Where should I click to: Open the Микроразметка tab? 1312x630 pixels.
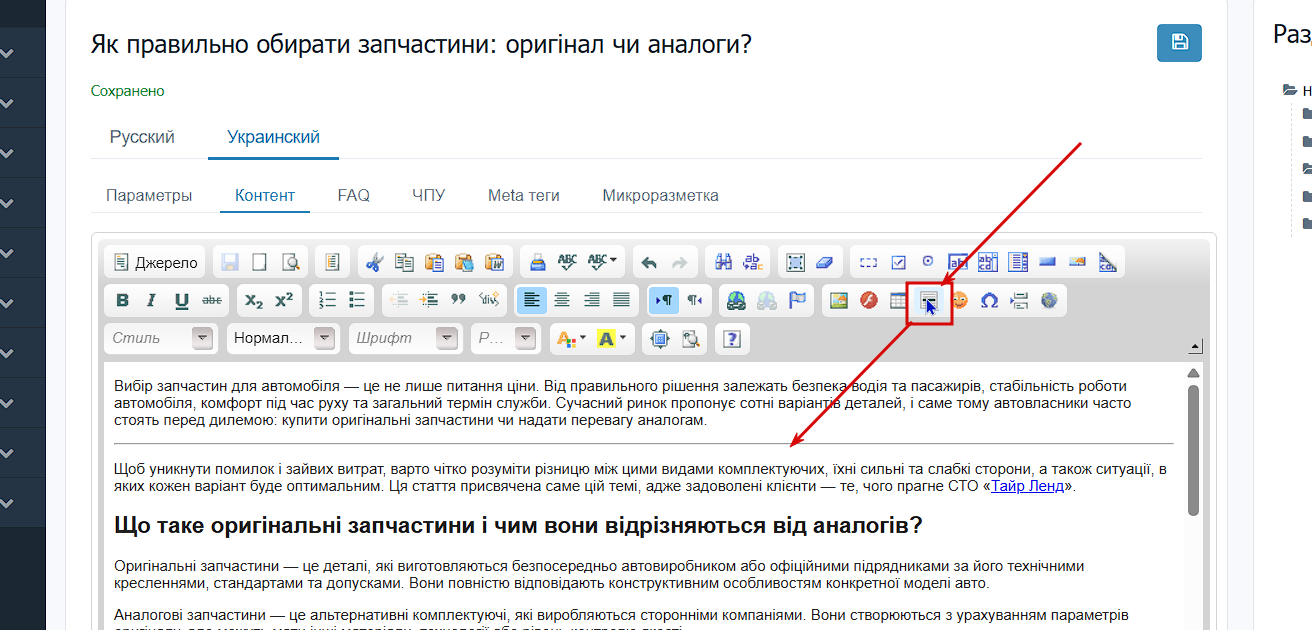(660, 195)
